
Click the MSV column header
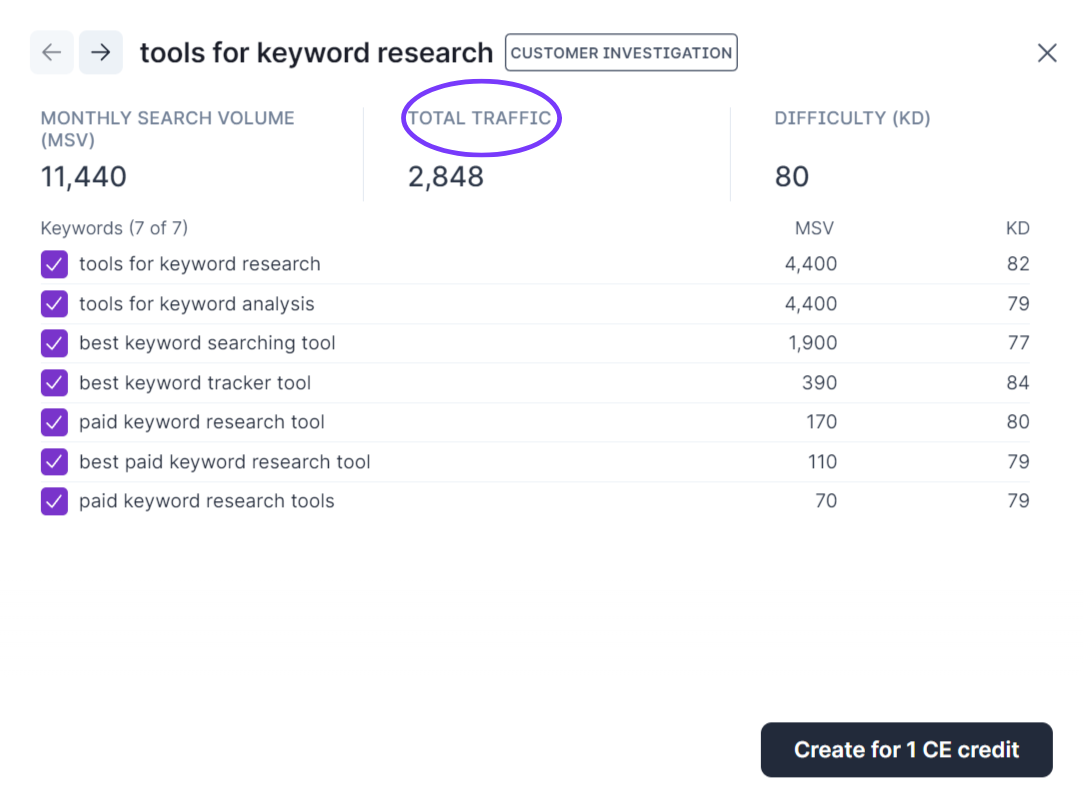[x=814, y=229]
